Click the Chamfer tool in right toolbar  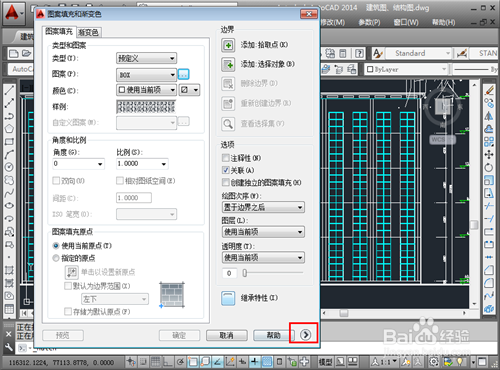click(x=489, y=270)
